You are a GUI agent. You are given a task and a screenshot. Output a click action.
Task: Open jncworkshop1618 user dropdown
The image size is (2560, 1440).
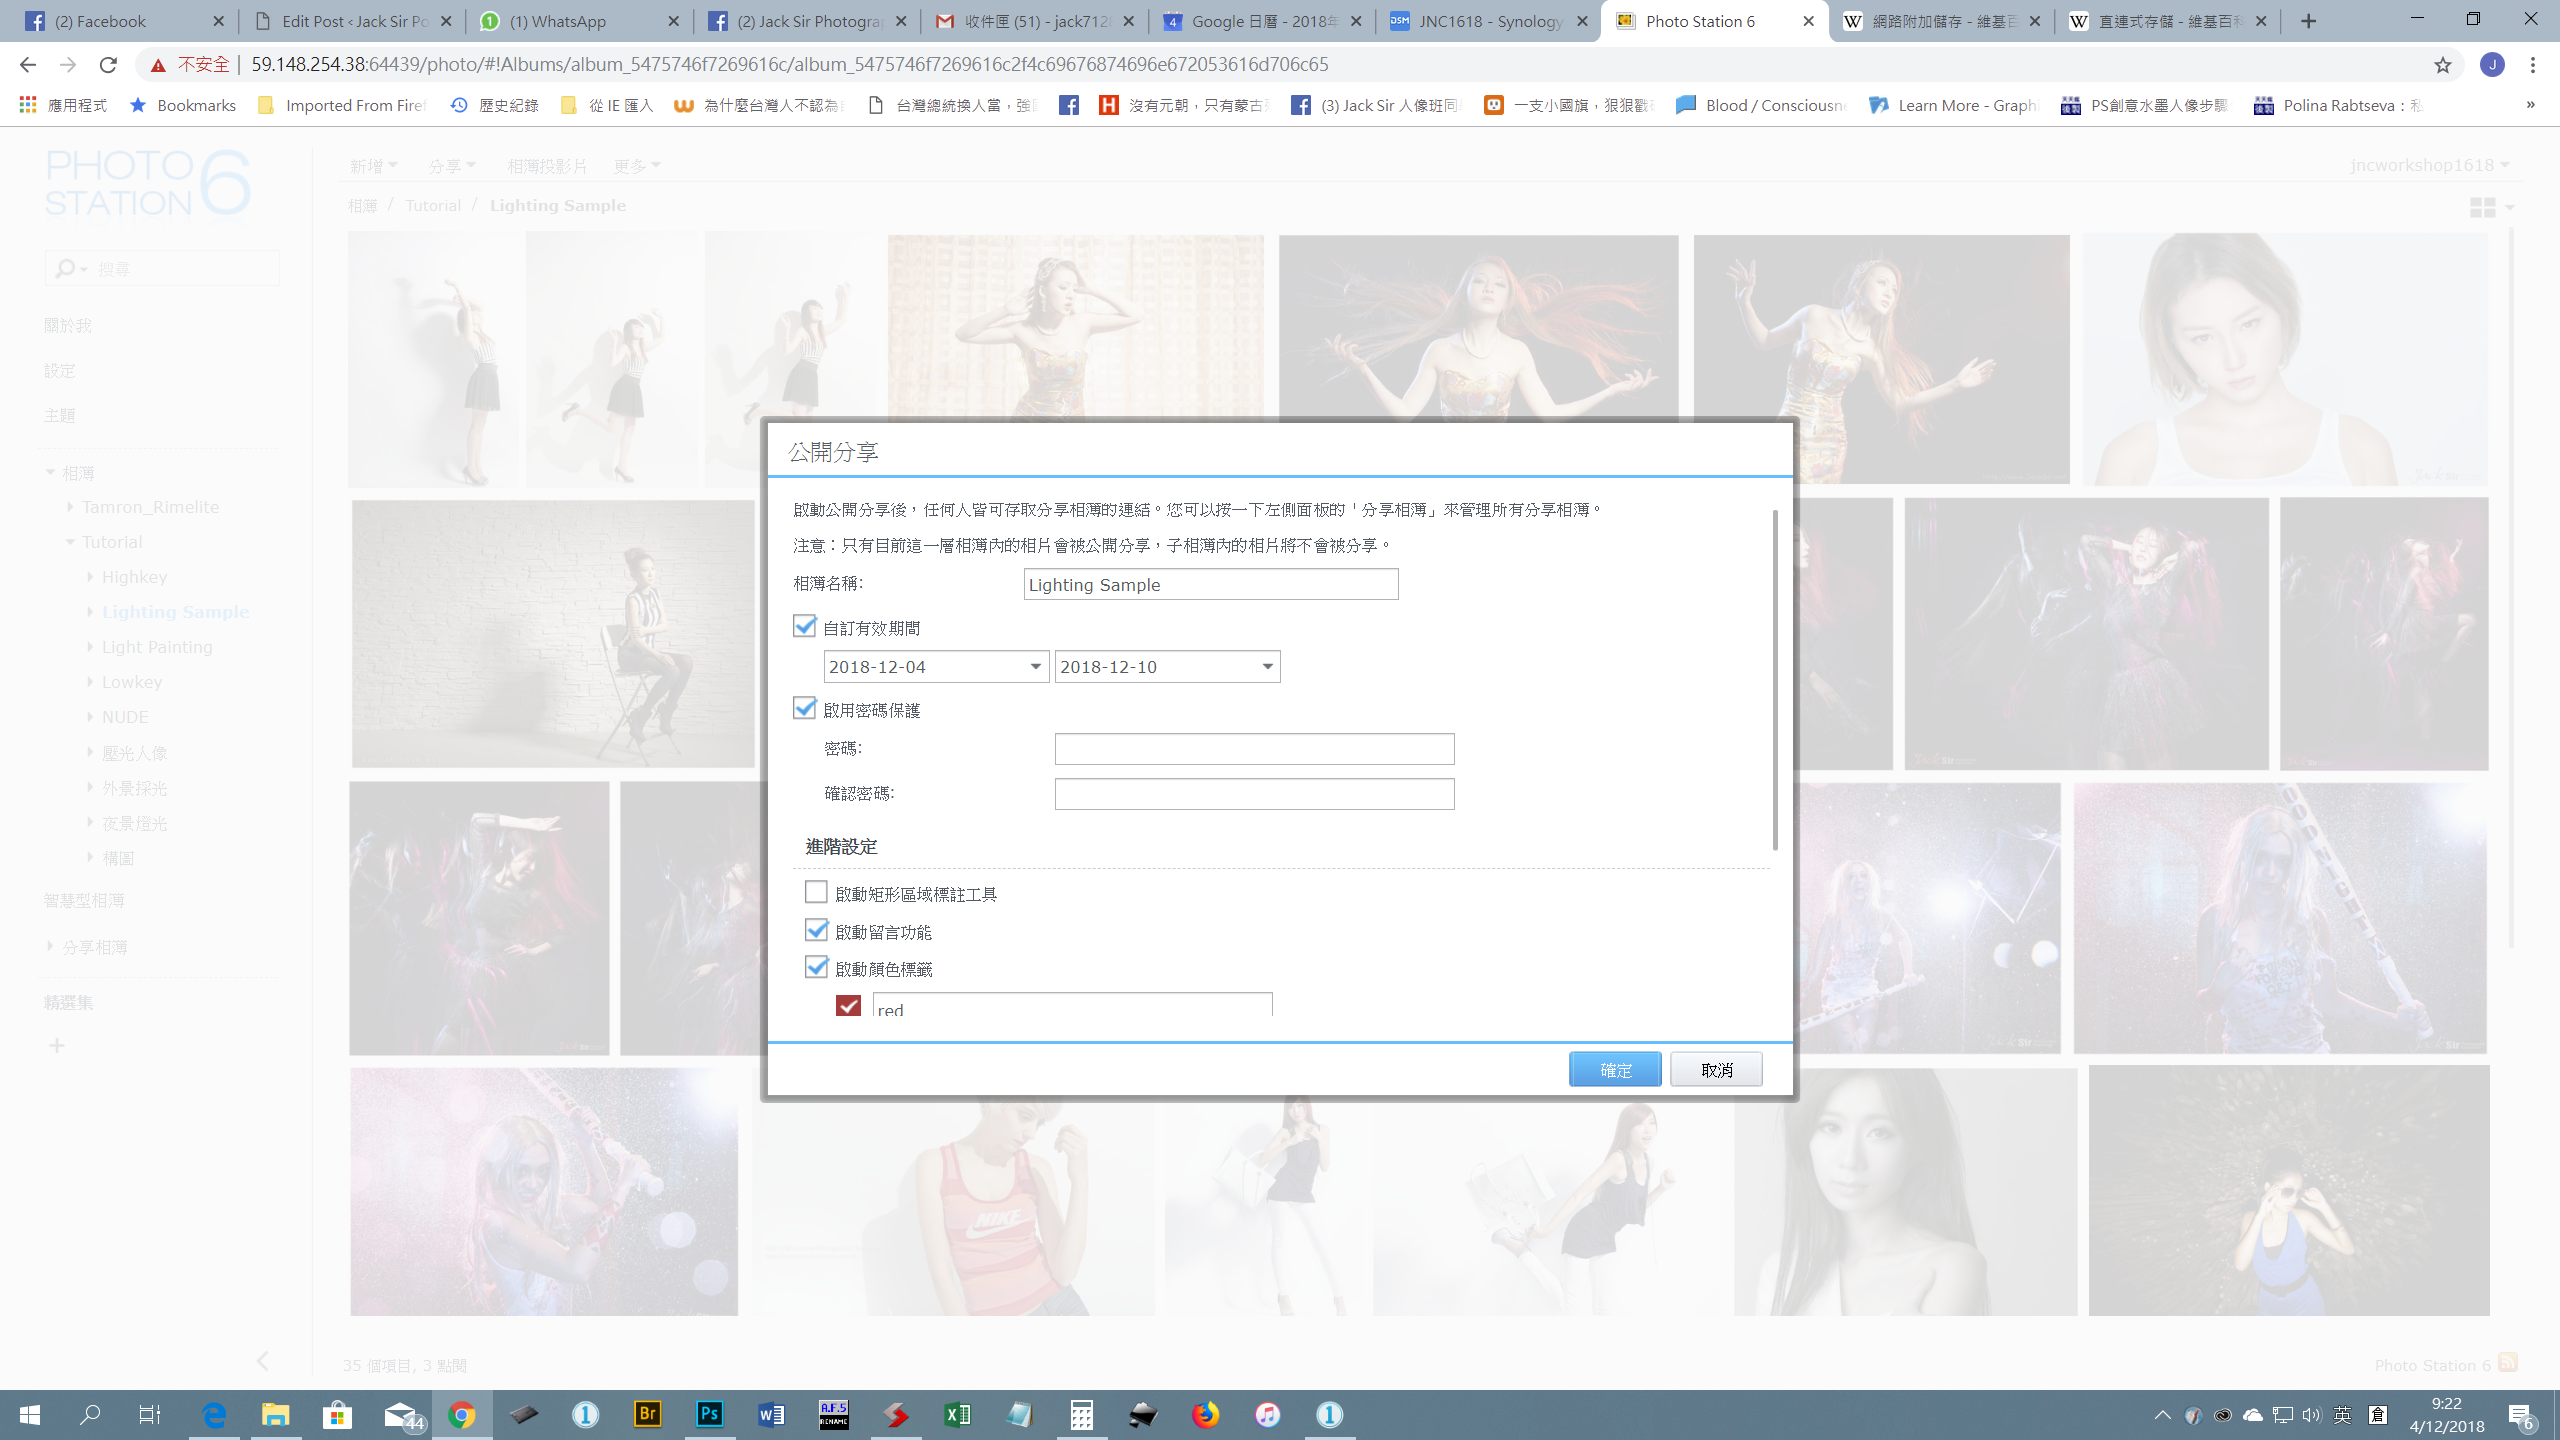pos(2430,165)
